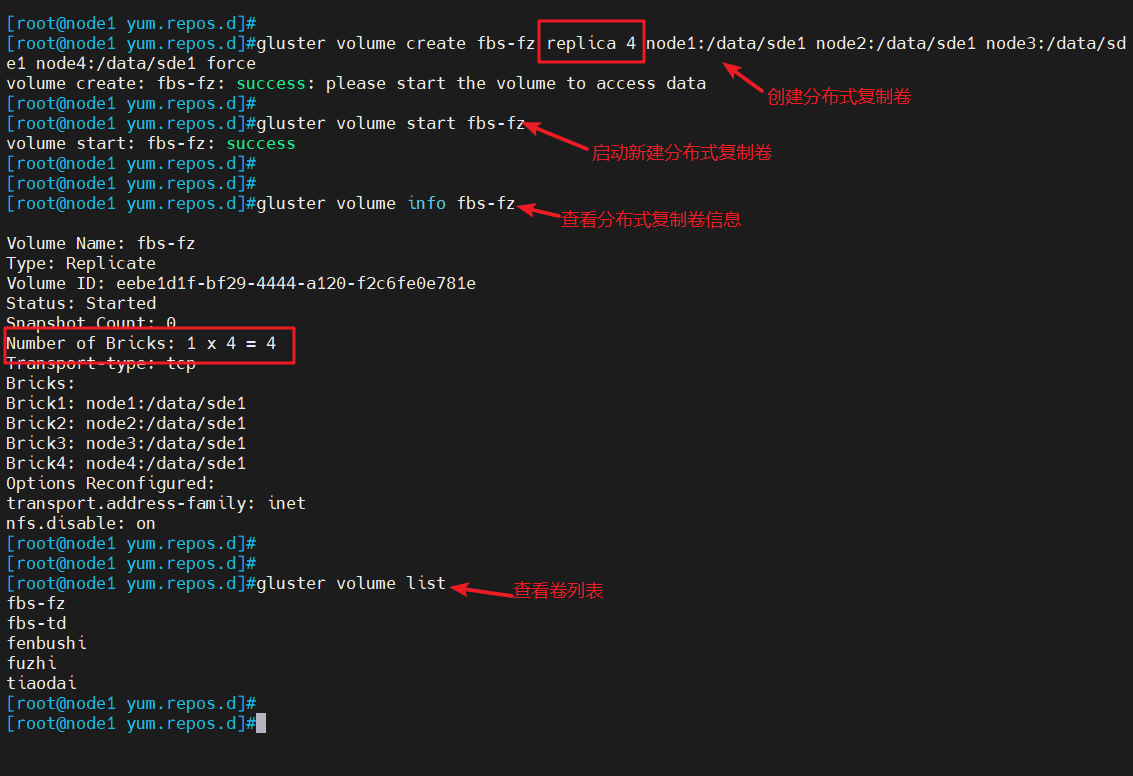Viewport: 1133px width, 776px height.
Task: Click the 'gluster volume start fbs-fz' command
Action: point(391,124)
